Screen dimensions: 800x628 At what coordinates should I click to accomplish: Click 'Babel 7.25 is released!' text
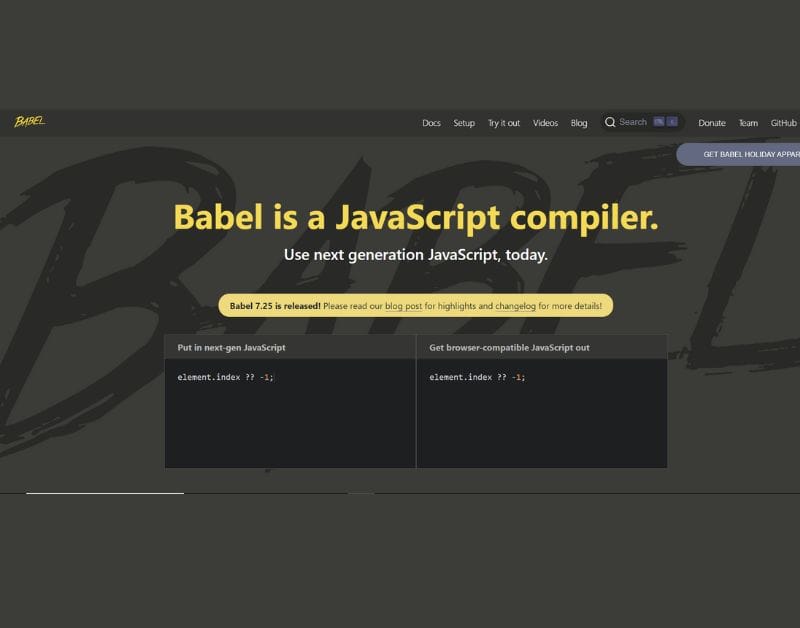275,306
